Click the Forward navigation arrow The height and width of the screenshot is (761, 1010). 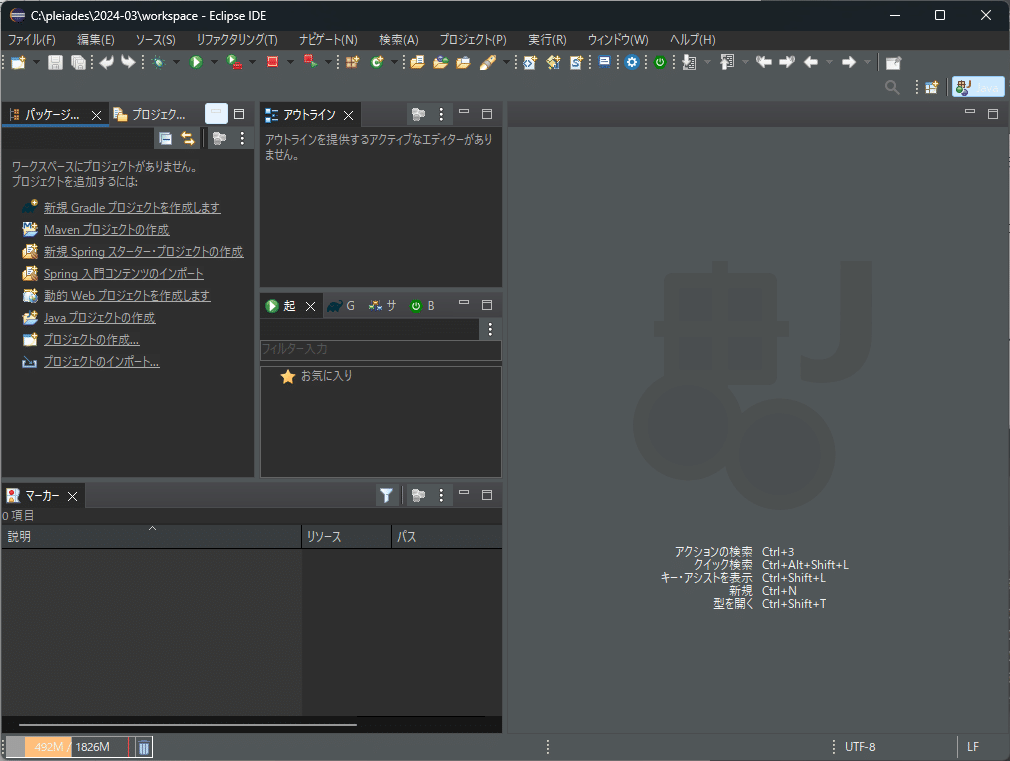[x=849, y=63]
